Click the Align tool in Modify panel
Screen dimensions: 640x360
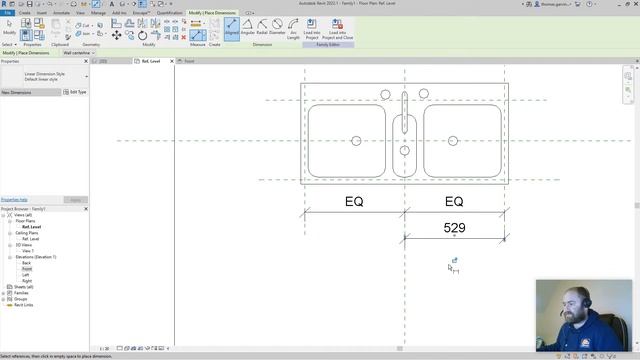pyautogui.click(x=116, y=23)
